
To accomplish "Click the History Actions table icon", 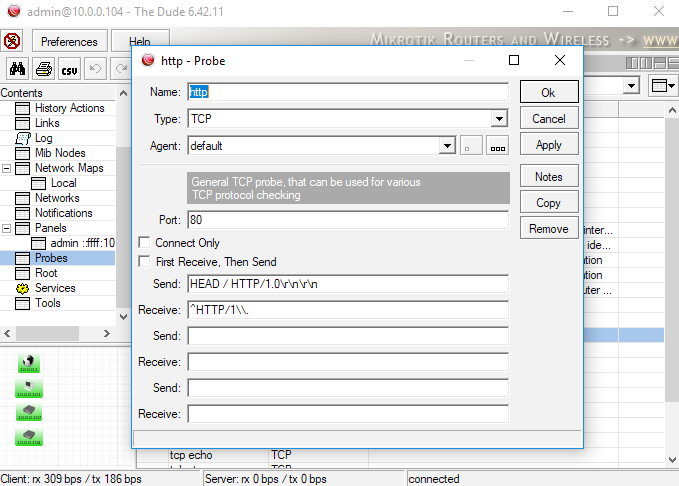I will click(23, 108).
